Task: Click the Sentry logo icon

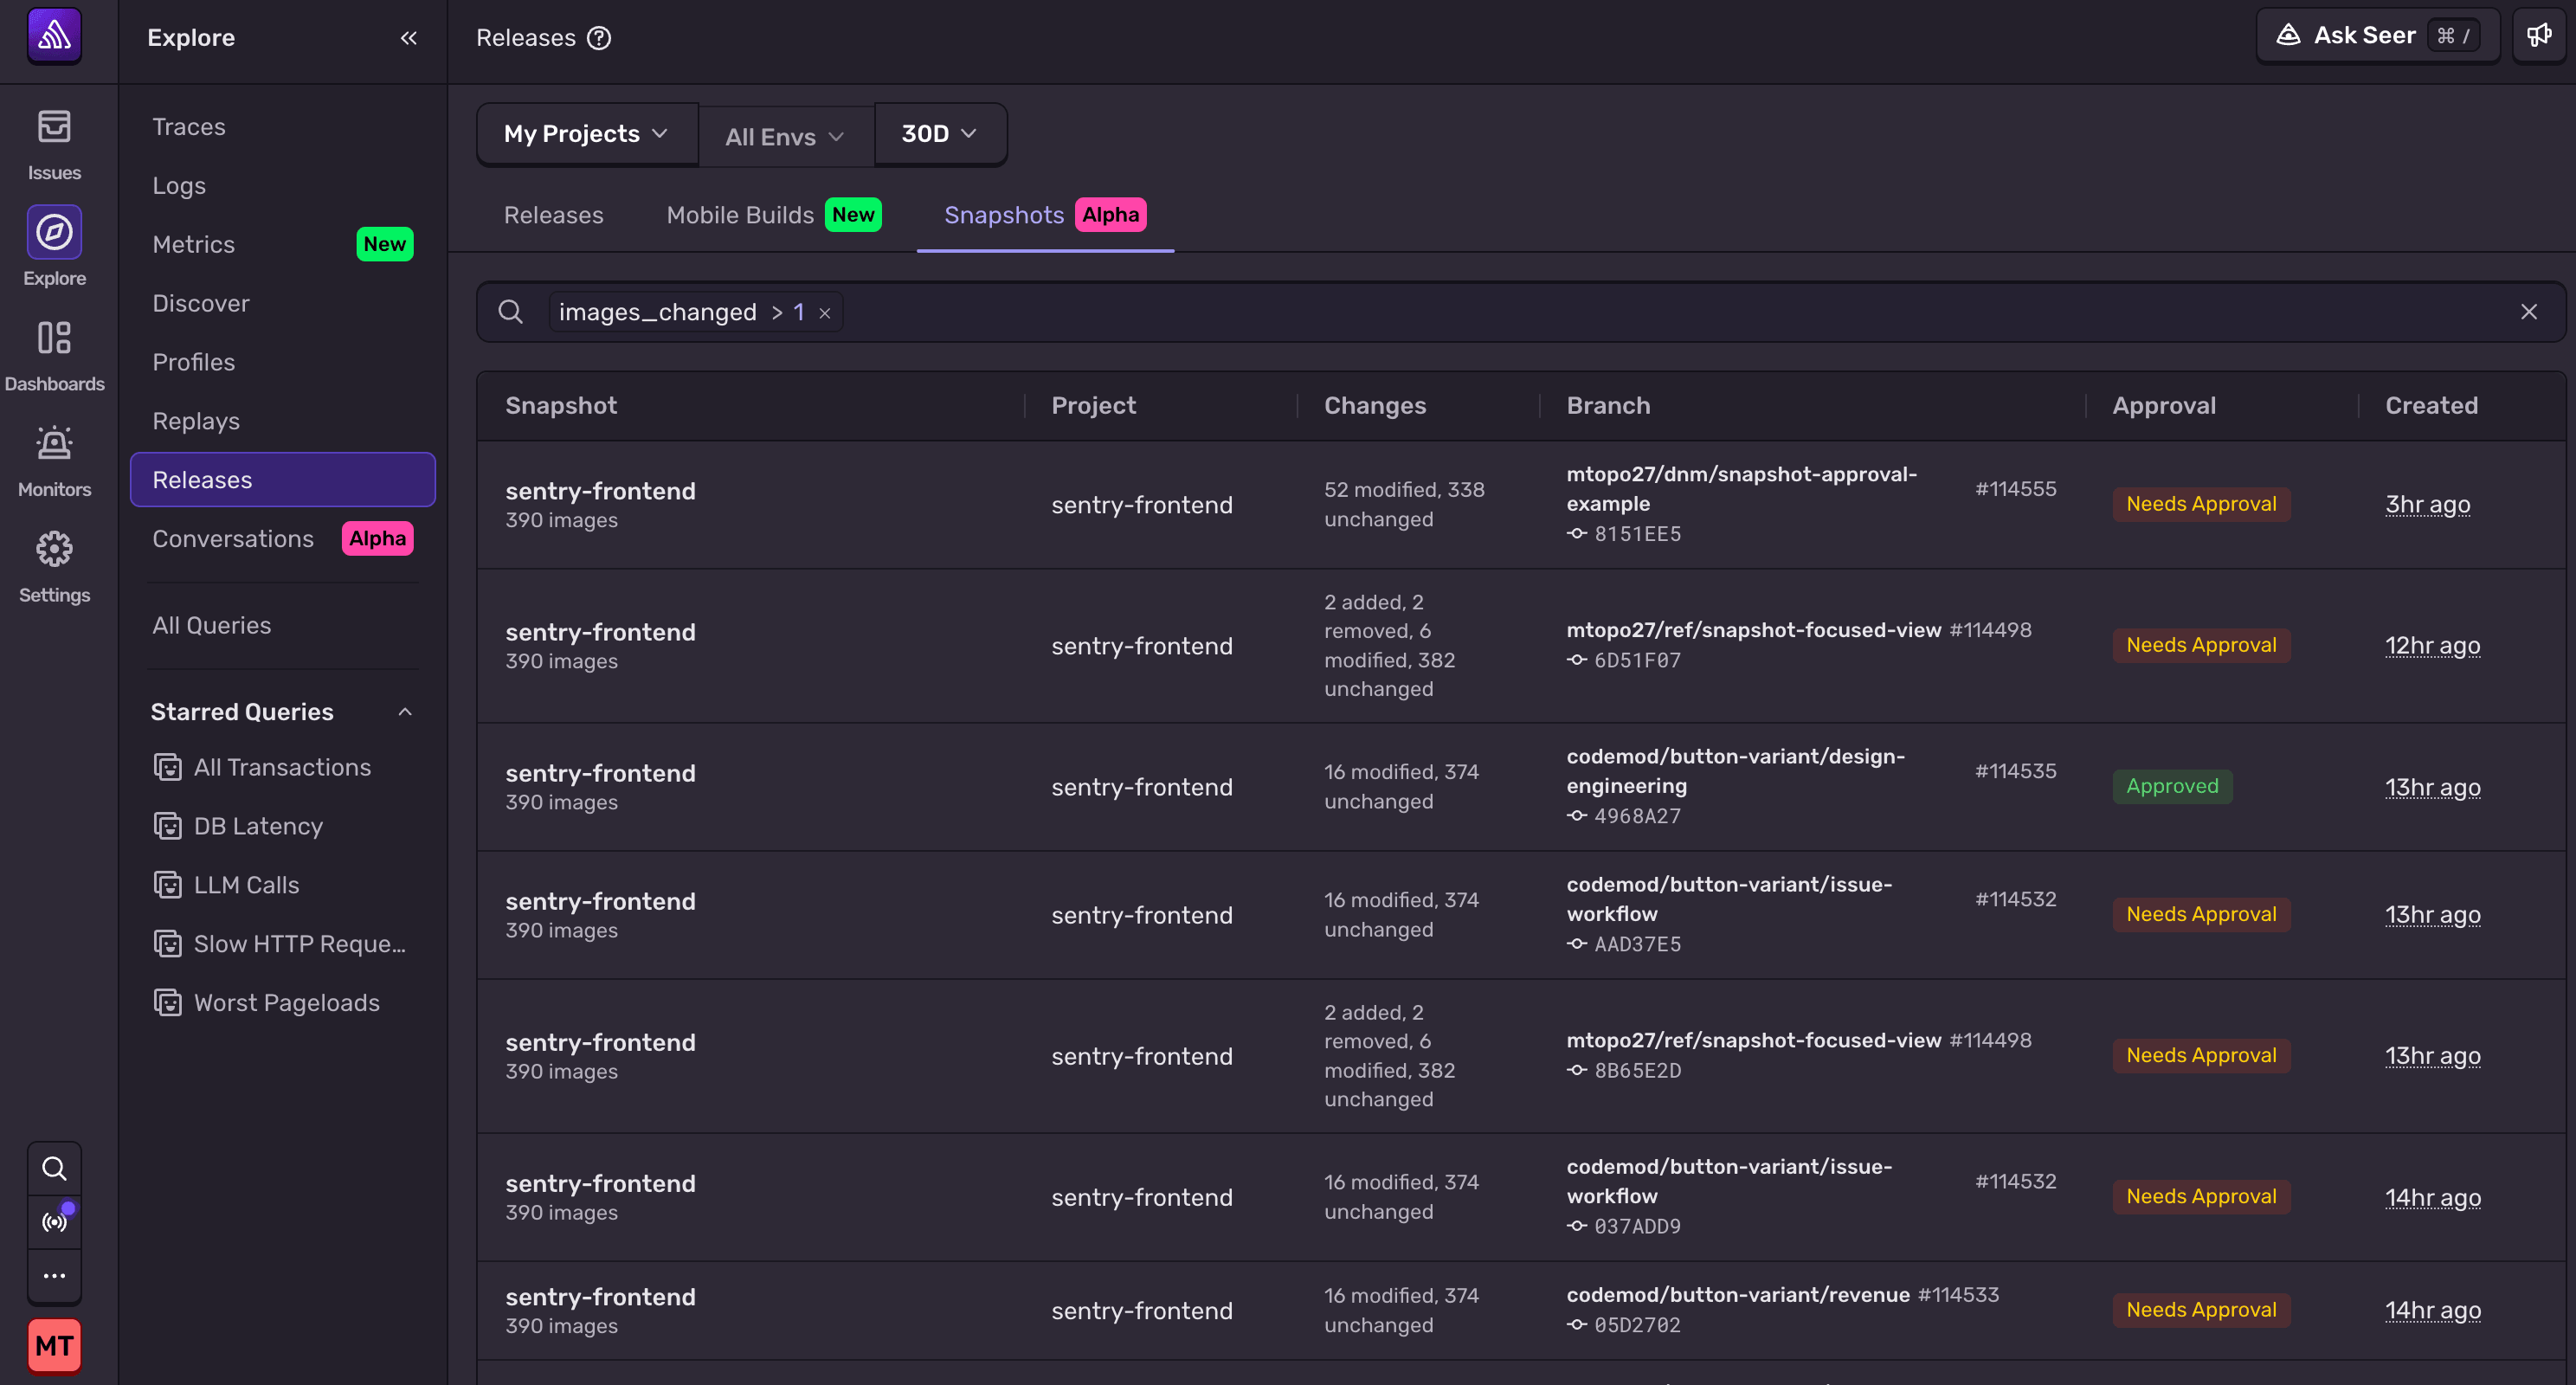Action: tap(54, 36)
